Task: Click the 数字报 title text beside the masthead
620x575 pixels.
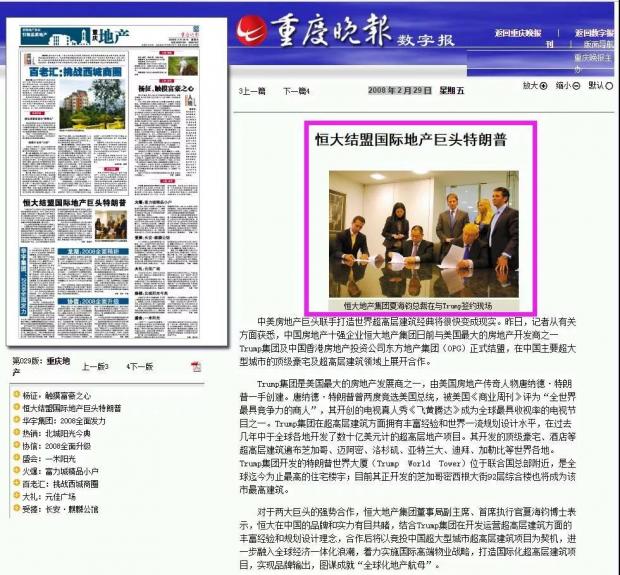Action: (426, 40)
